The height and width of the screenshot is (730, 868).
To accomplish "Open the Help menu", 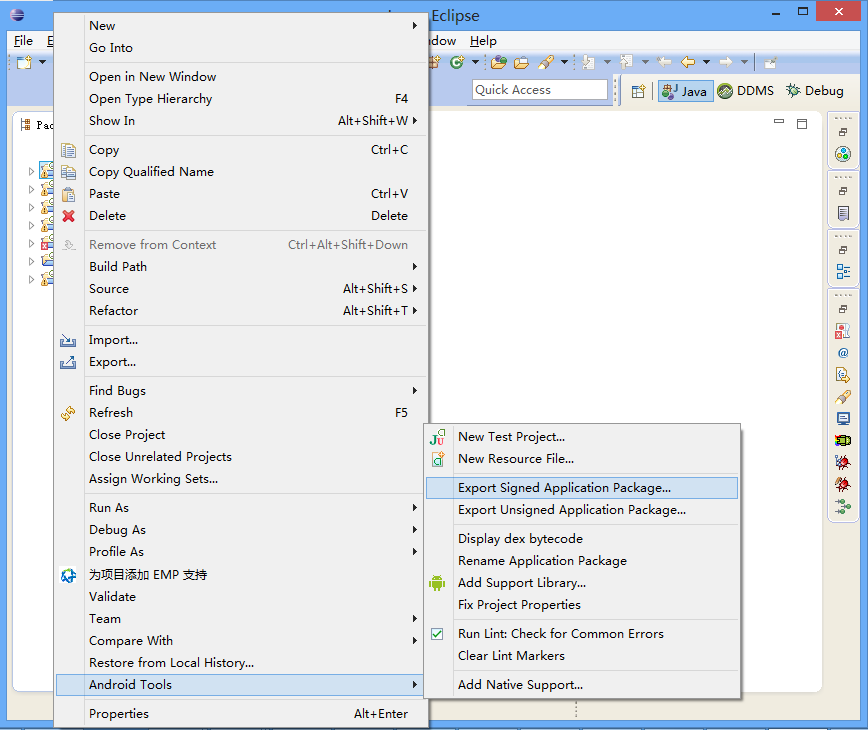I will pyautogui.click(x=483, y=41).
